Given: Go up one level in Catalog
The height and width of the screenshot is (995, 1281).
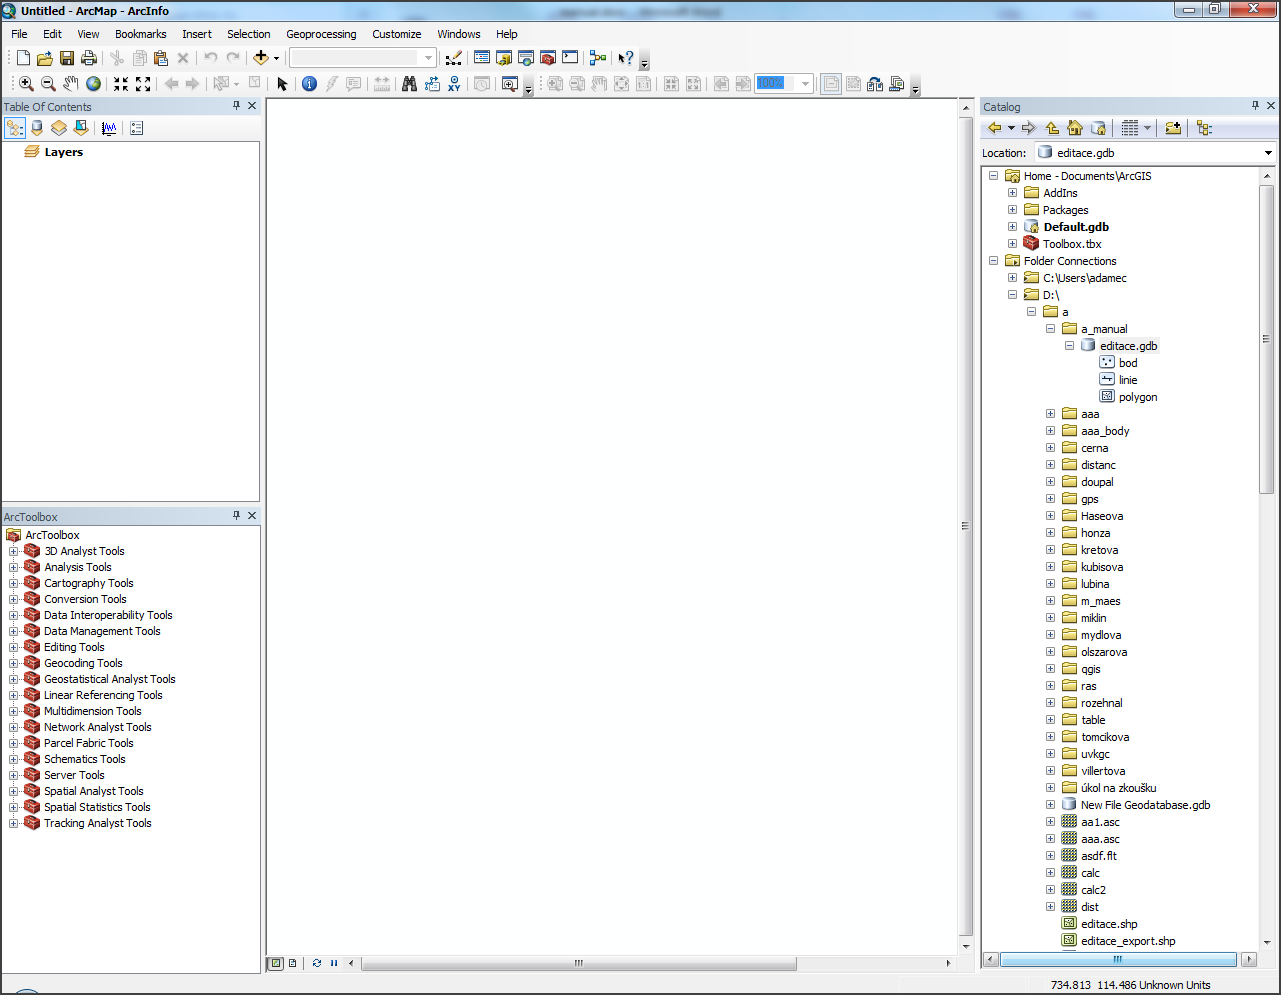Looking at the screenshot, I should [x=1053, y=128].
